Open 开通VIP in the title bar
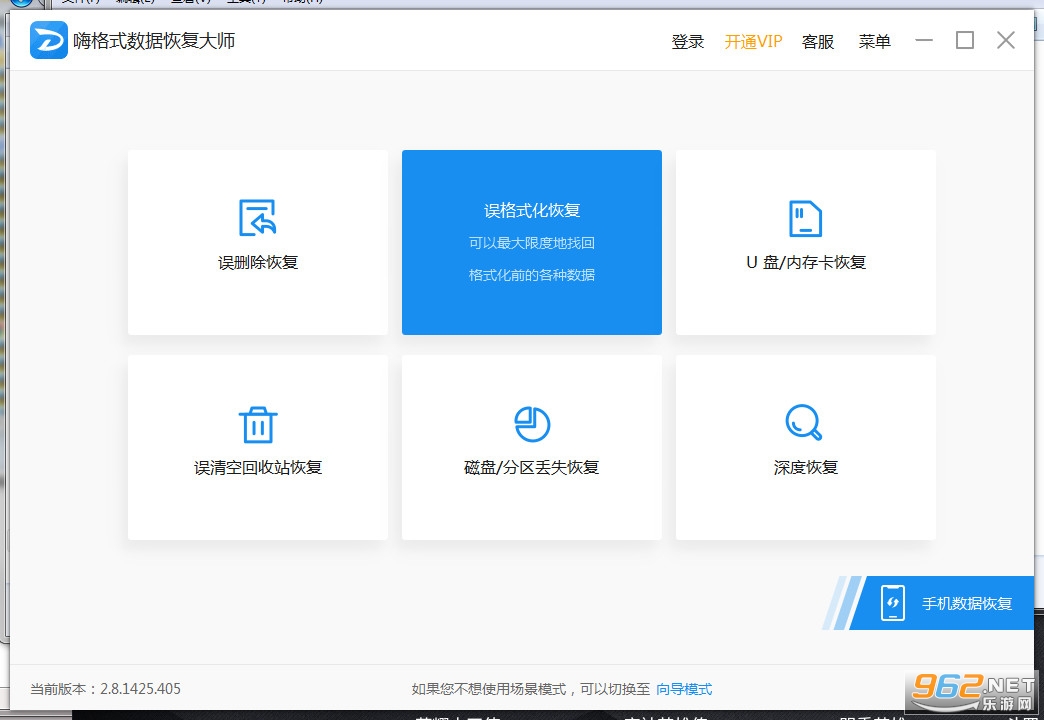Viewport: 1044px width, 720px height. [753, 42]
